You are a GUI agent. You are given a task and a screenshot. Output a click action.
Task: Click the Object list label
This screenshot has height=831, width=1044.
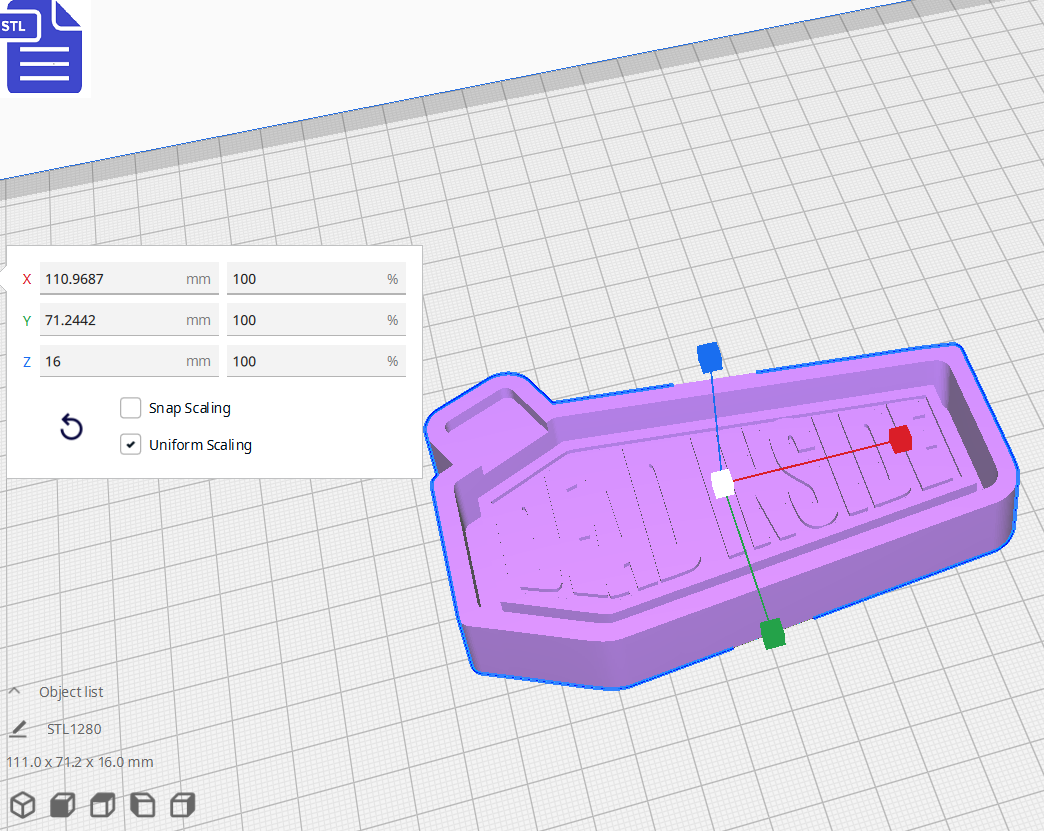pyautogui.click(x=70, y=691)
